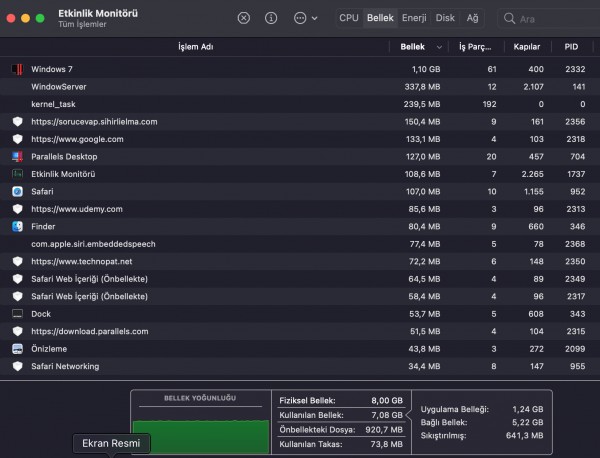The height and width of the screenshot is (458, 600).
Task: Click the https://www.technopat.net process name
Action: [82, 261]
